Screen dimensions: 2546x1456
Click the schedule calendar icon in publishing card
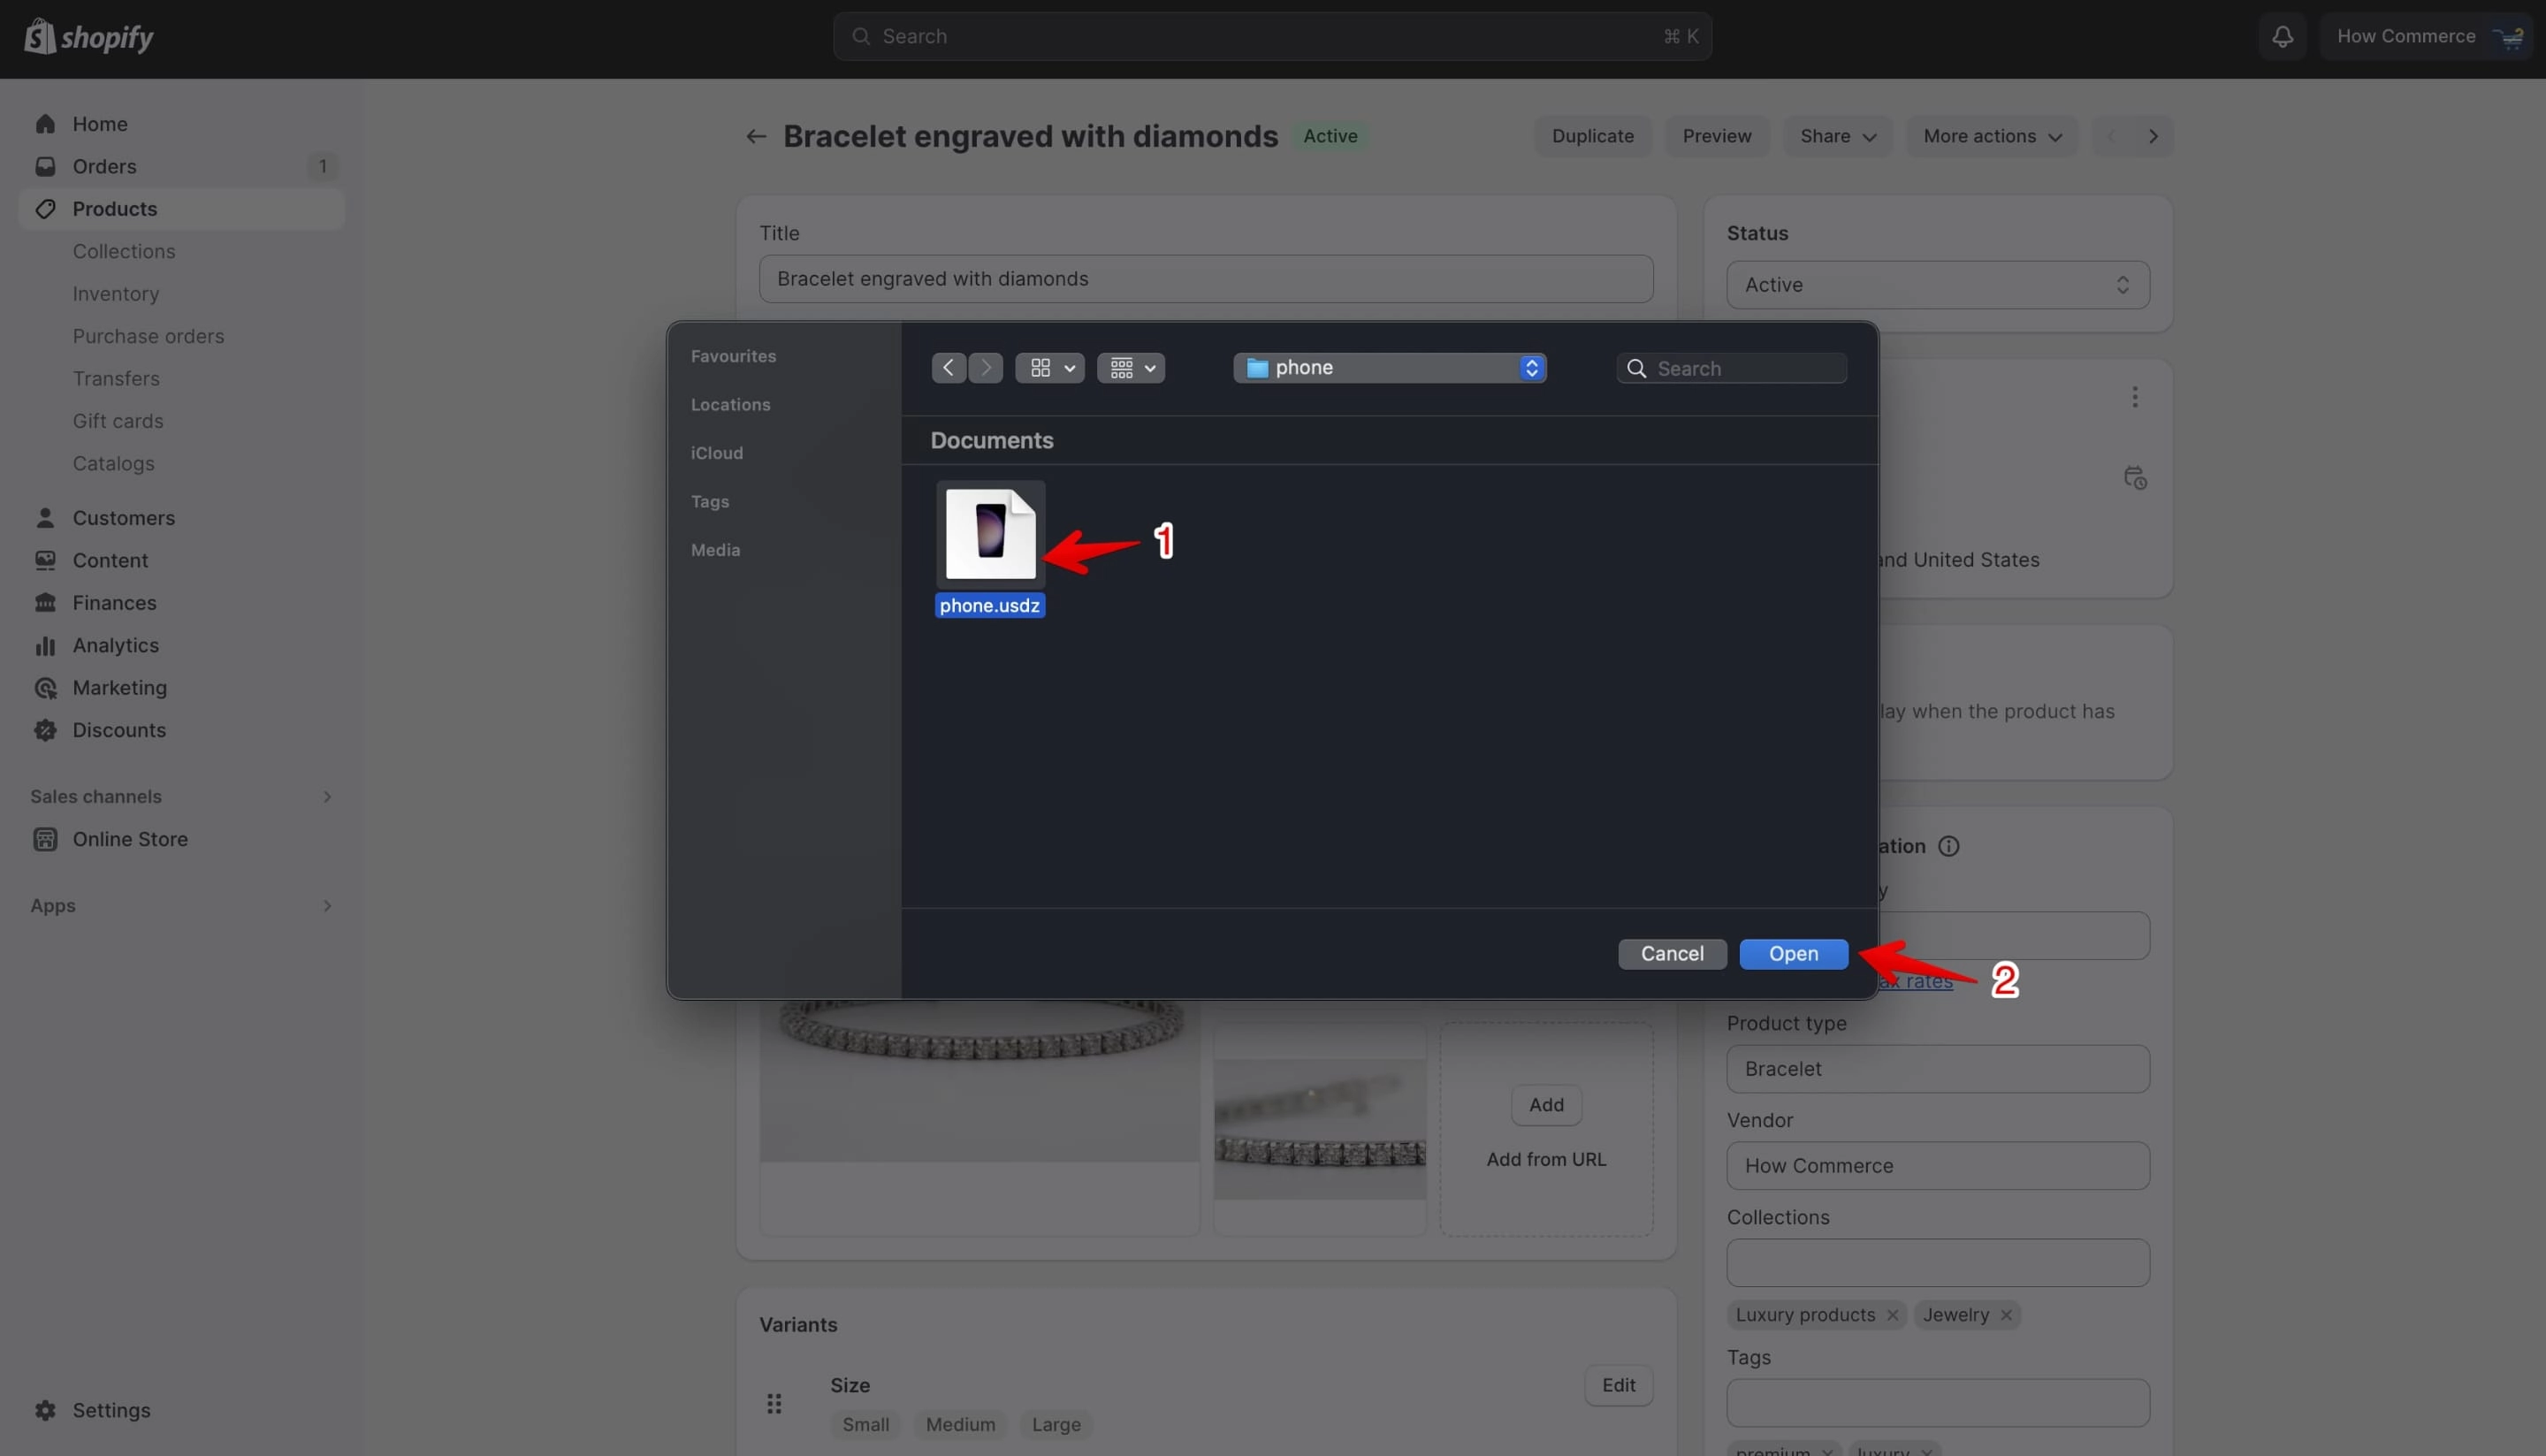pyautogui.click(x=2134, y=478)
